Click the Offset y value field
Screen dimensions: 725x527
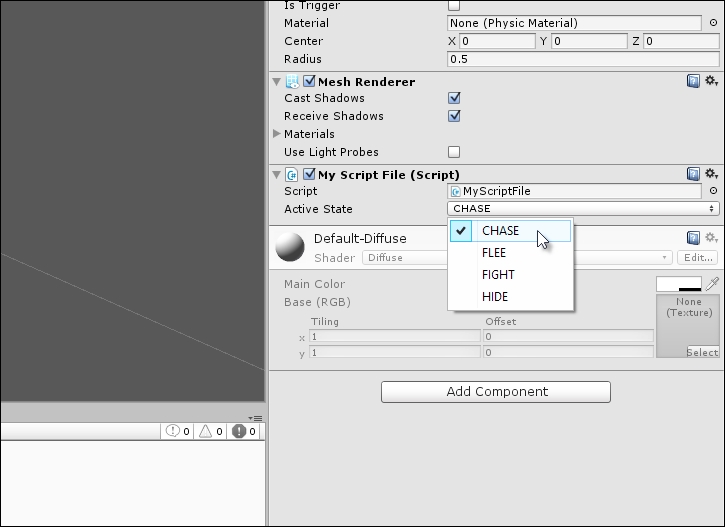(568, 352)
